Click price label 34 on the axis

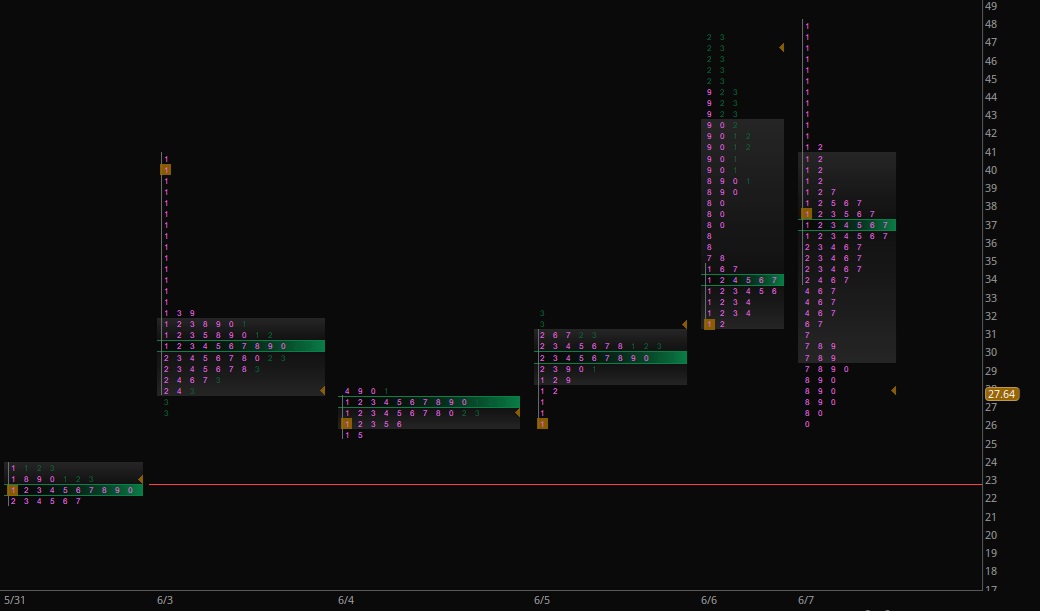991,279
